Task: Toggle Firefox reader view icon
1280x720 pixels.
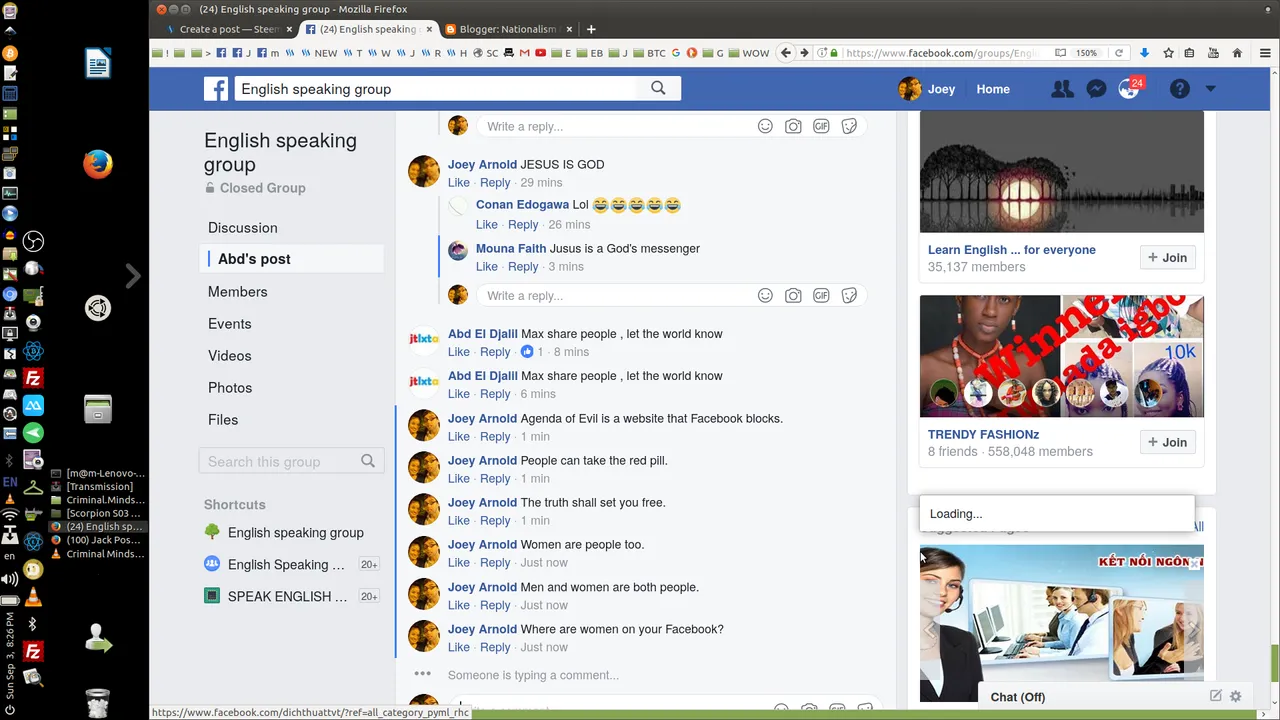Action: tap(1060, 53)
